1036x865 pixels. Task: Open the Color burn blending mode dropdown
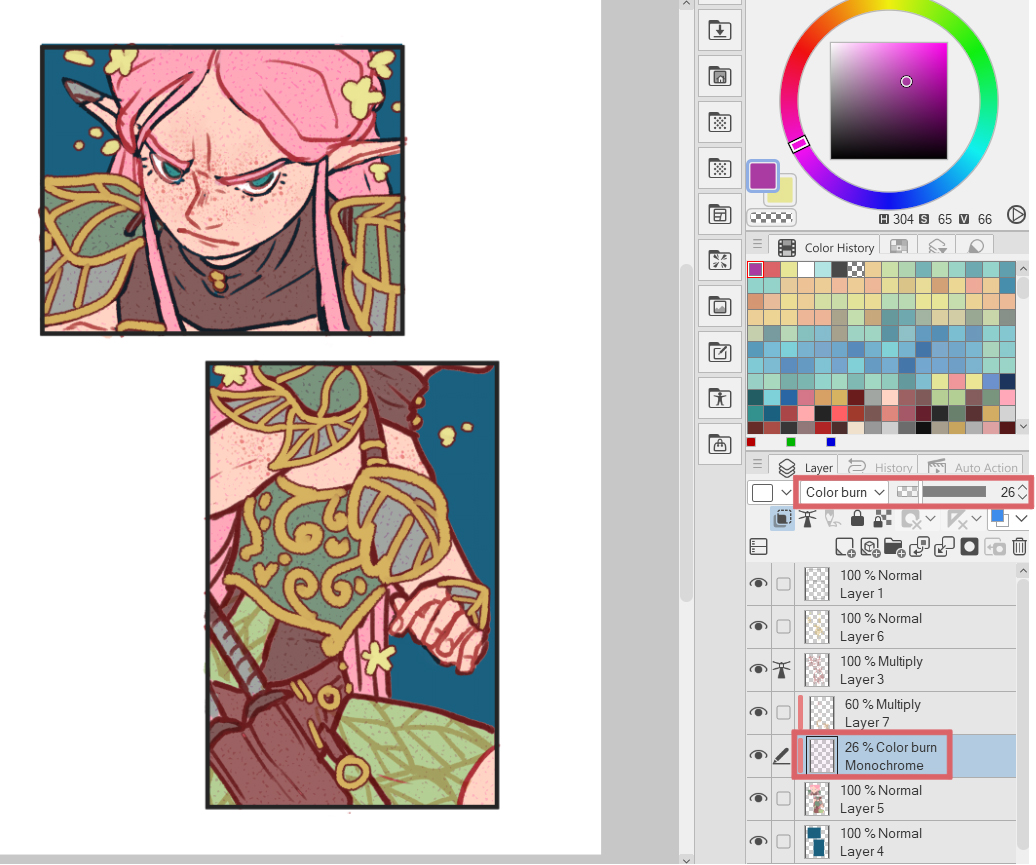[x=843, y=492]
